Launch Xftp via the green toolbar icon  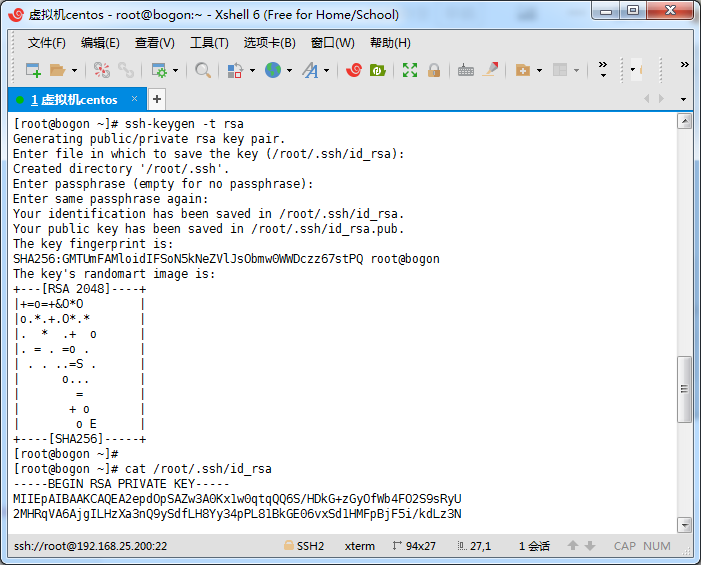point(377,70)
